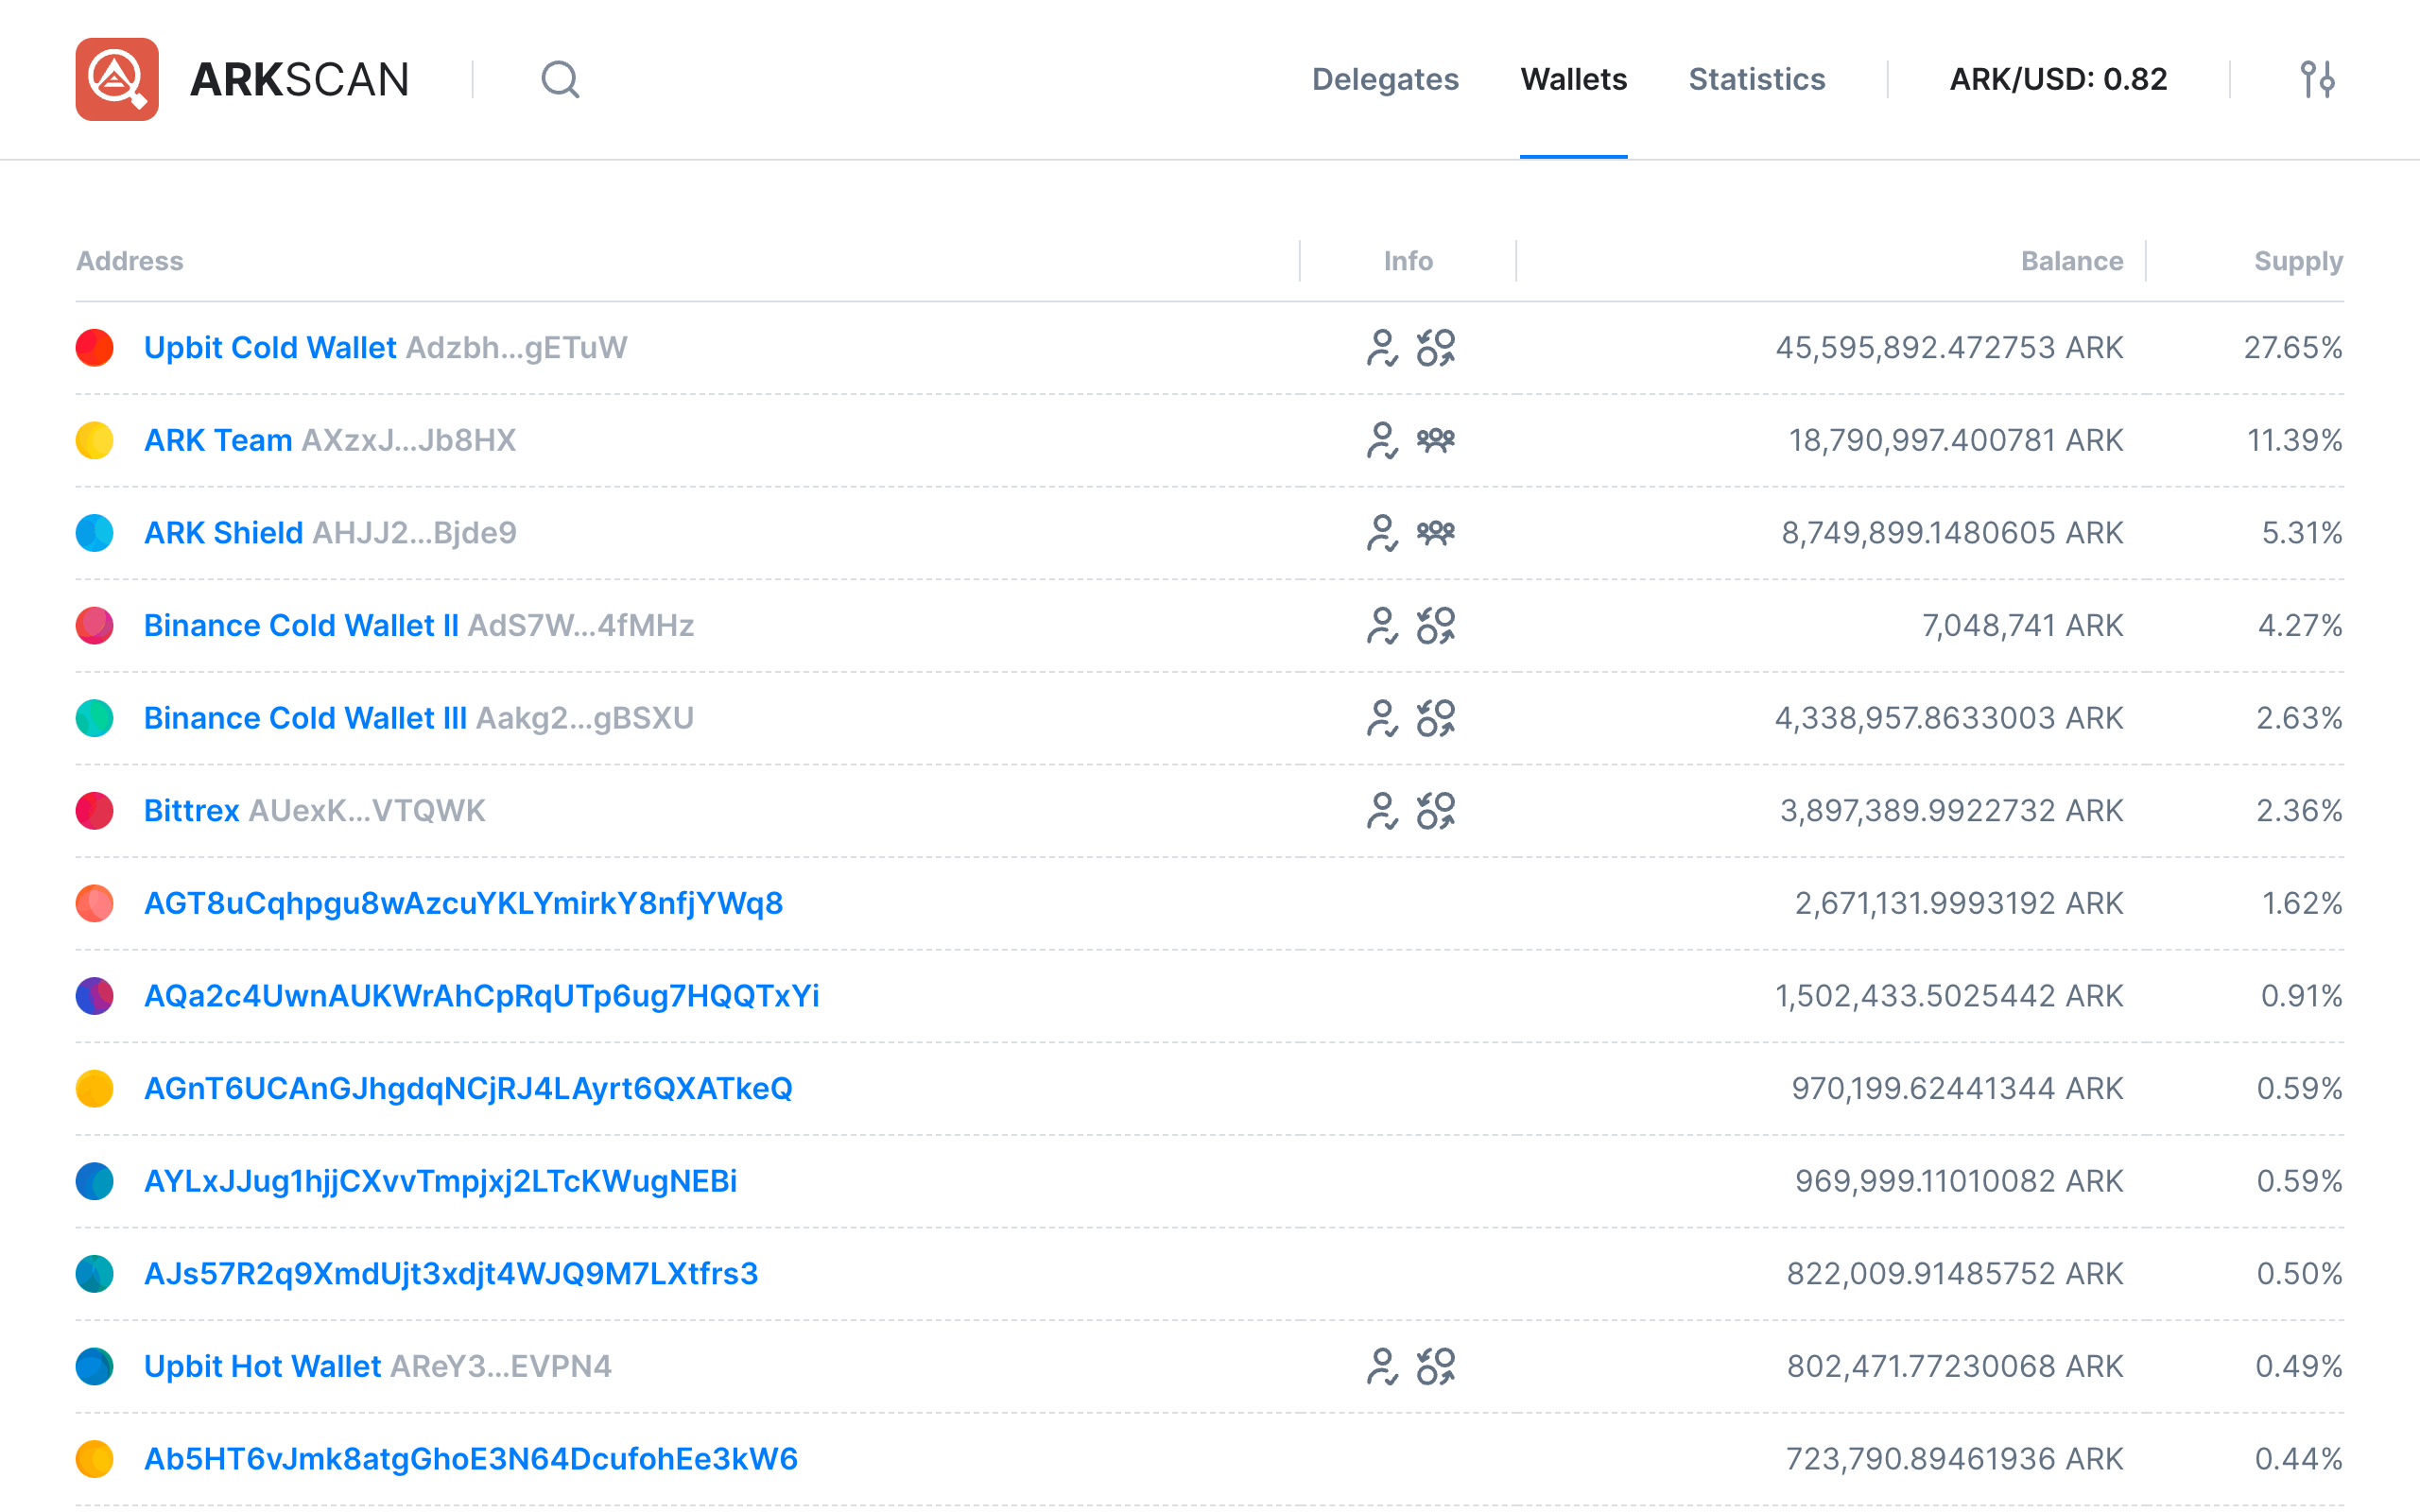Click known wallet icon in Bittrex row
The image size is (2420, 1512).
point(1382,811)
